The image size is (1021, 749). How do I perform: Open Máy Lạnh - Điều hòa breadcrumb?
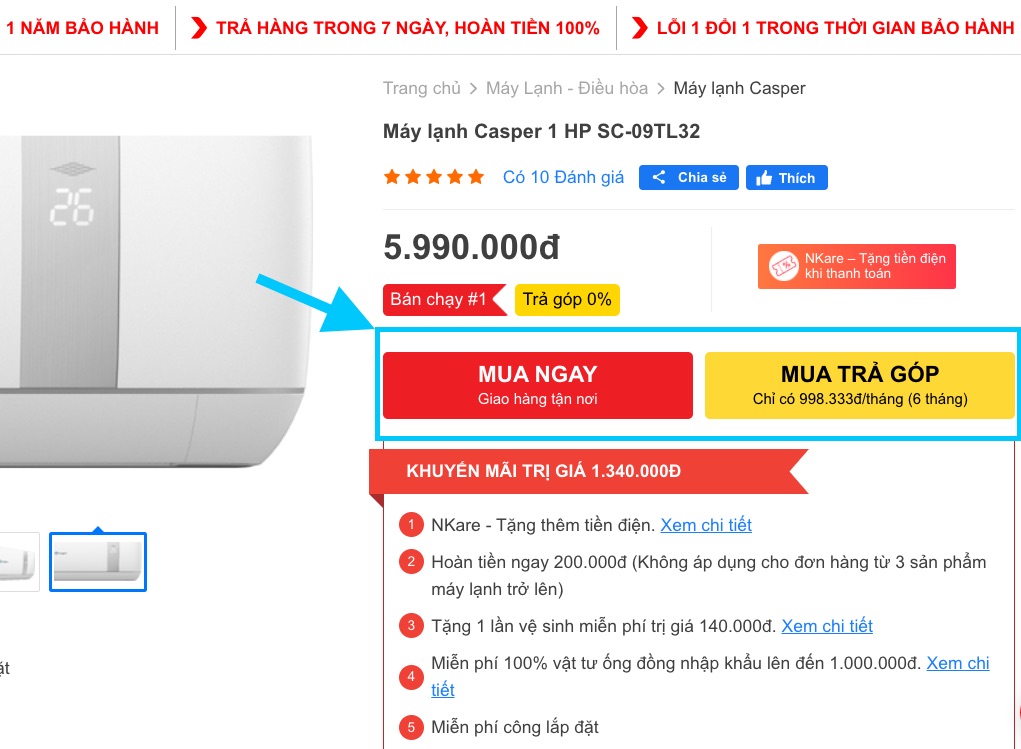[566, 88]
